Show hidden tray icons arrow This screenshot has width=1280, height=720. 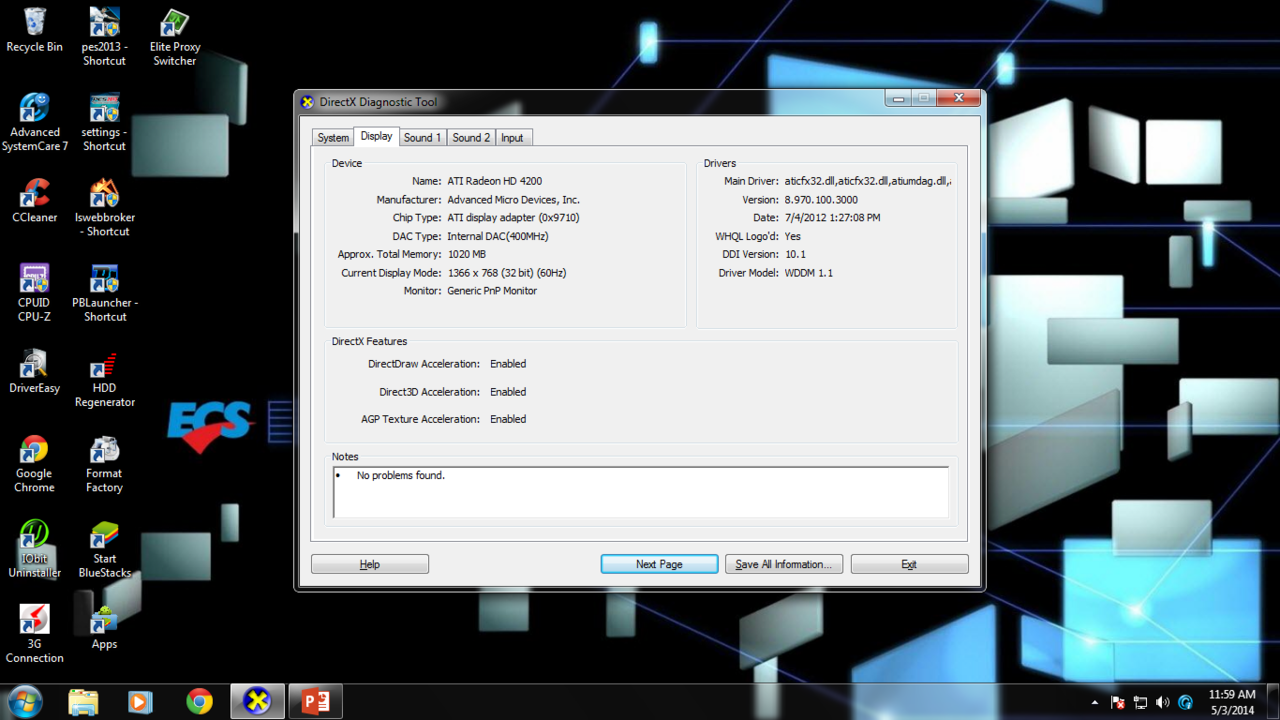[1095, 702]
